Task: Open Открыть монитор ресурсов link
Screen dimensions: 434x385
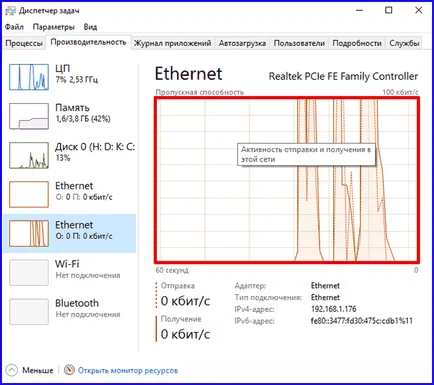Action: click(128, 370)
